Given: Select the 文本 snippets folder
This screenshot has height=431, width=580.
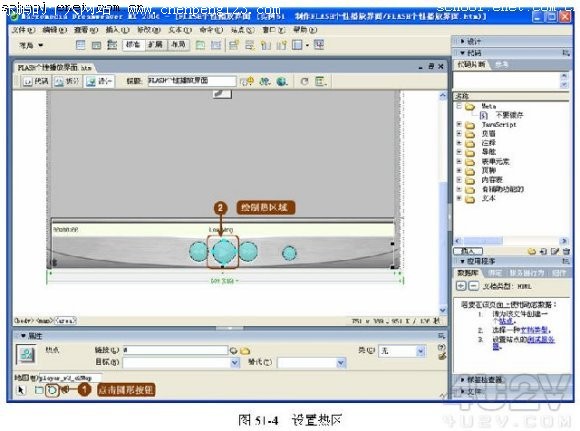Looking at the screenshot, I should point(488,198).
